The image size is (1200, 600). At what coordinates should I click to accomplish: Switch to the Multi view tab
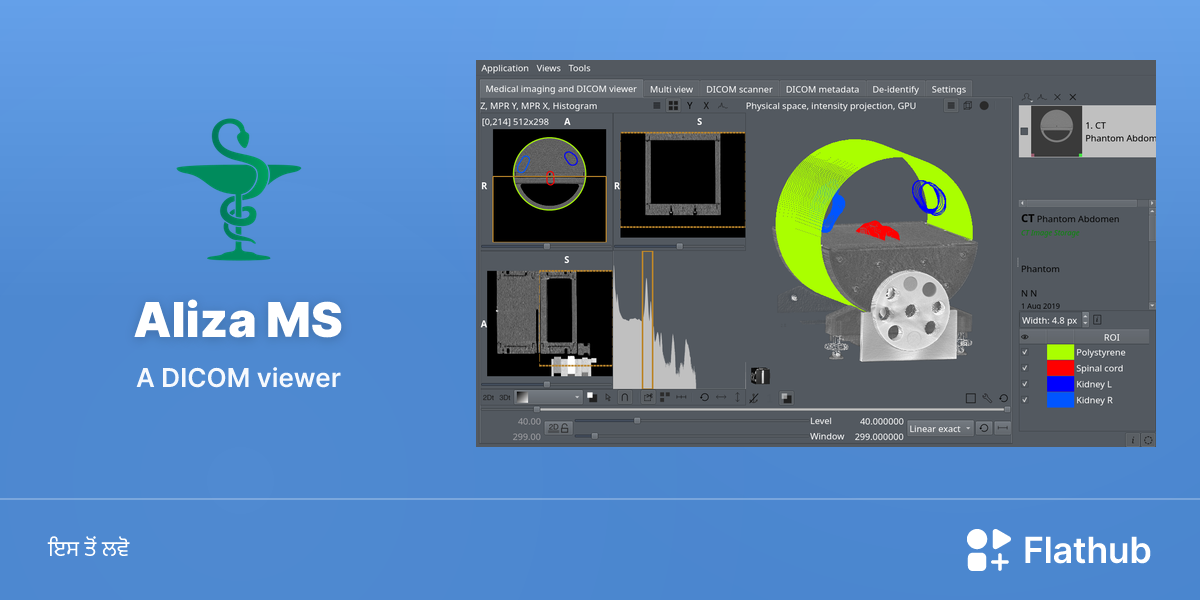(671, 89)
